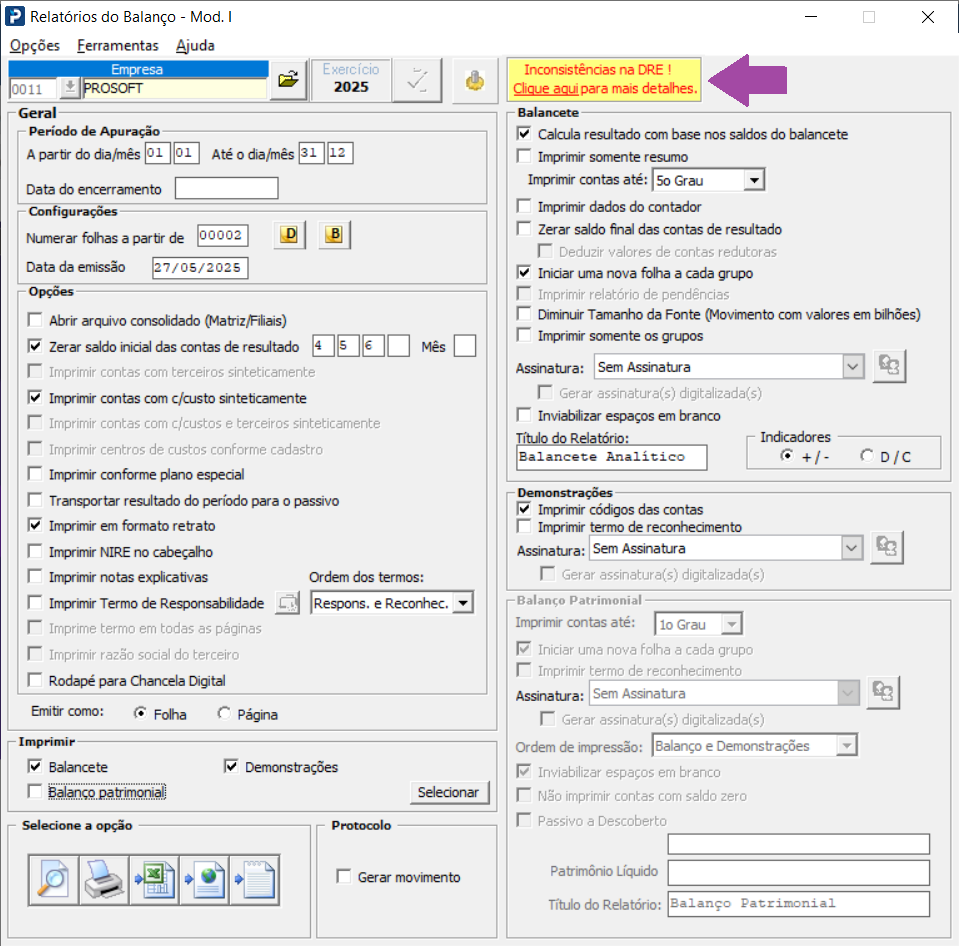The width and height of the screenshot is (959, 946).
Task: Select the Página radio option
Action: point(224,714)
